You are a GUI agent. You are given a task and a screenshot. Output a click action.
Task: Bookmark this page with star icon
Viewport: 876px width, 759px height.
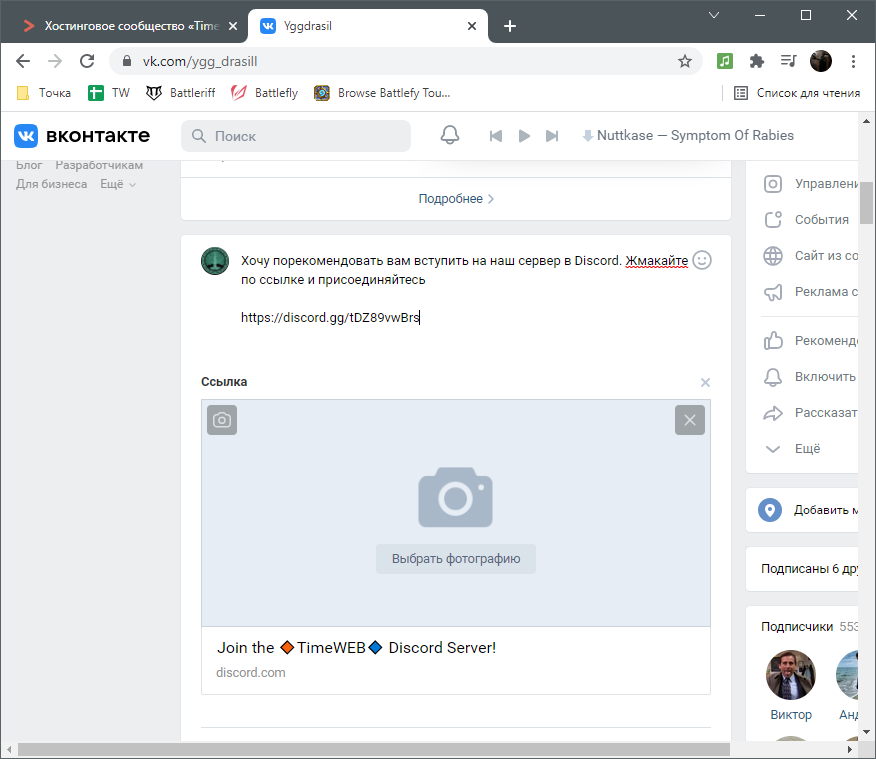tap(685, 61)
